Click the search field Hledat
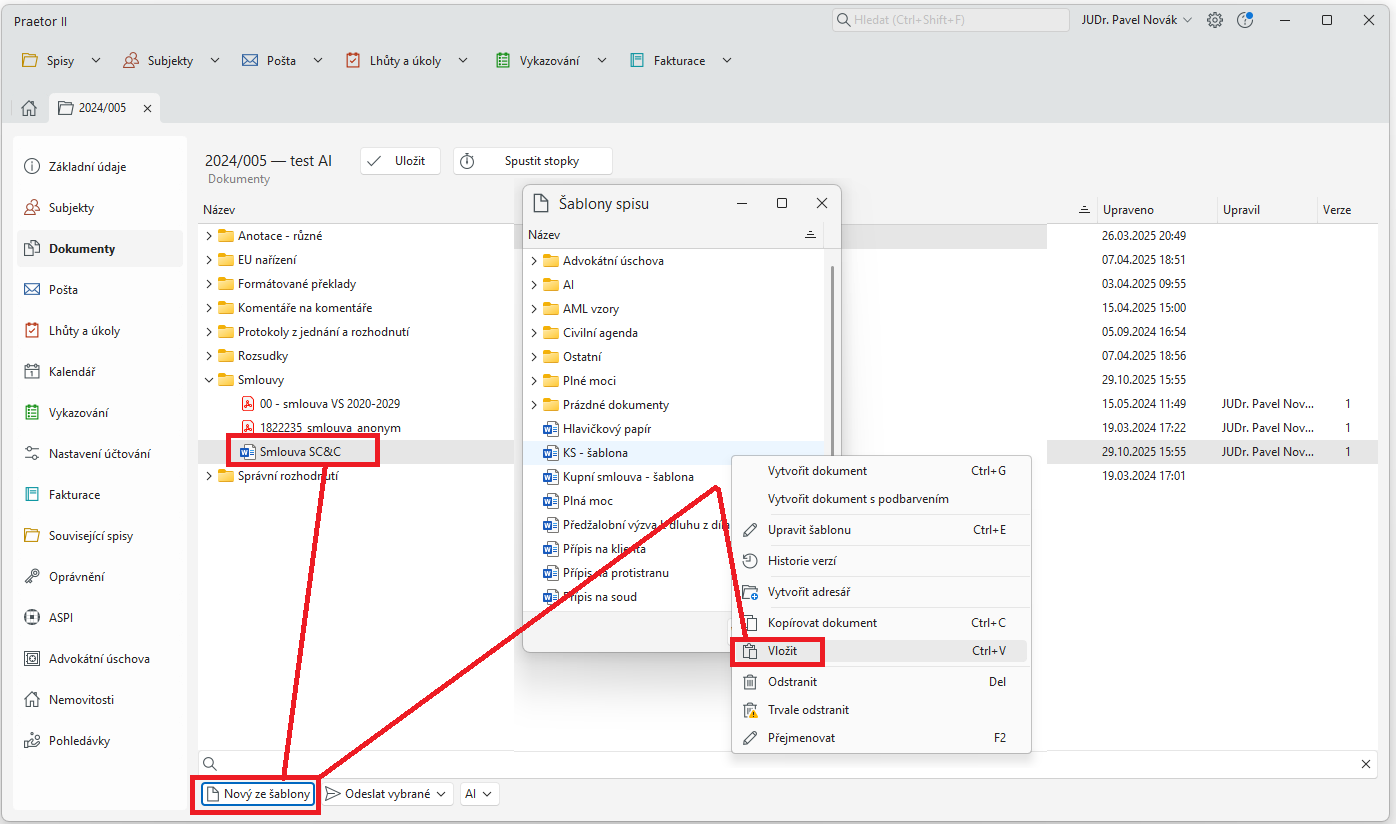This screenshot has width=1396, height=824. (950, 20)
